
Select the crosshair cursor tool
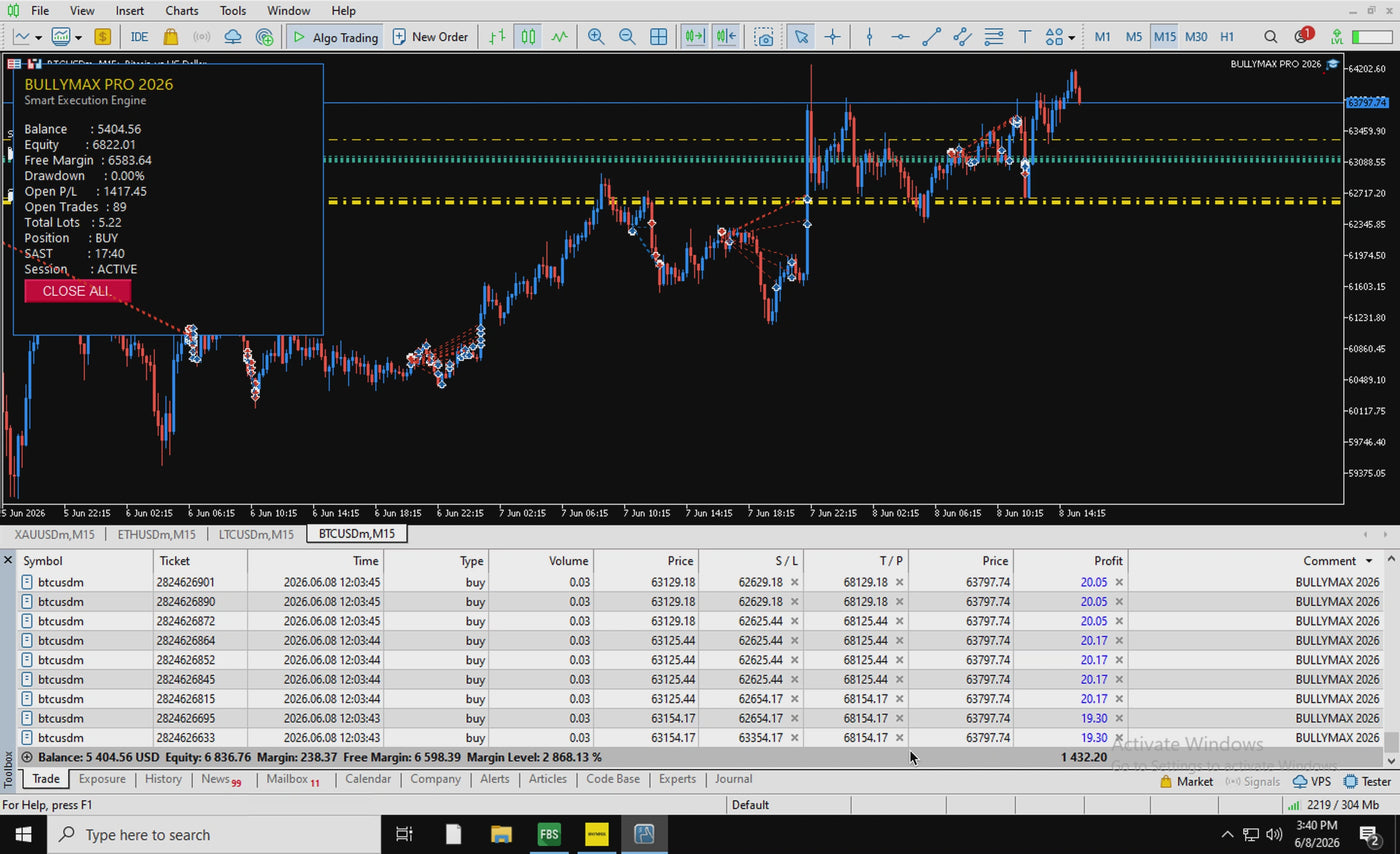point(832,37)
